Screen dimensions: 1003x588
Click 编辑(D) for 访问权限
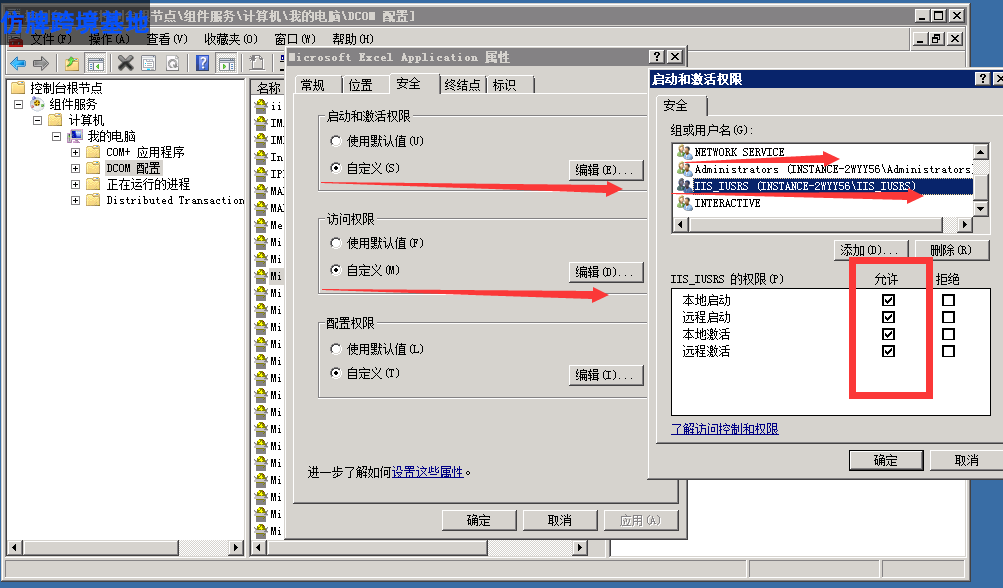606,272
